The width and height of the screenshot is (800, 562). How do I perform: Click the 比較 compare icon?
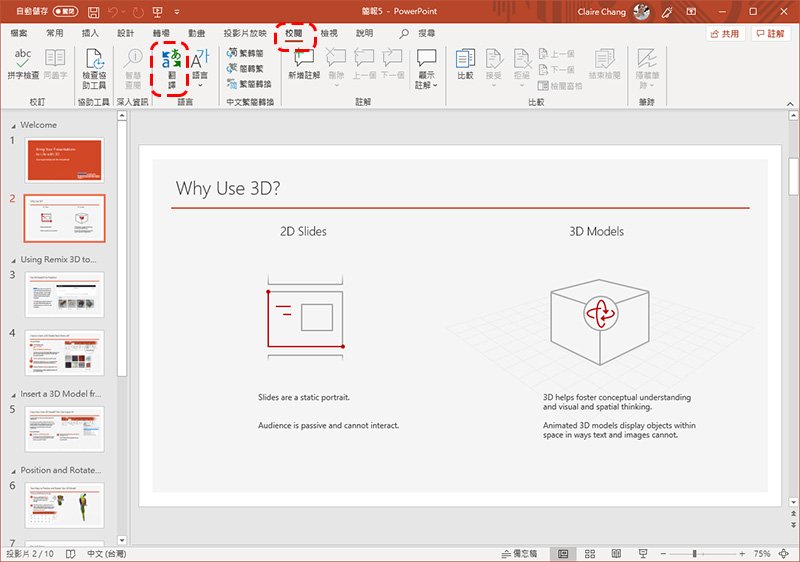pyautogui.click(x=465, y=65)
